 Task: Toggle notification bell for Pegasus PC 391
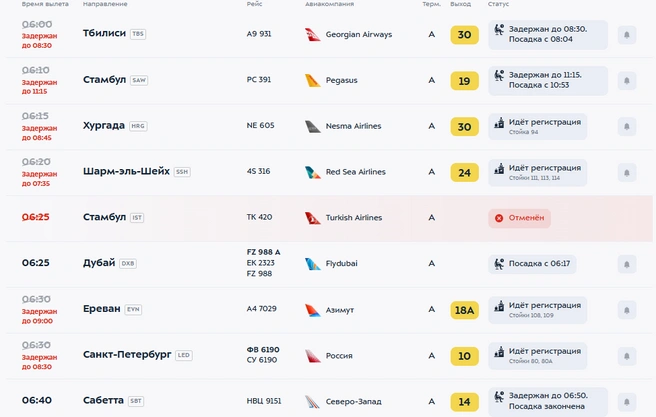click(627, 80)
